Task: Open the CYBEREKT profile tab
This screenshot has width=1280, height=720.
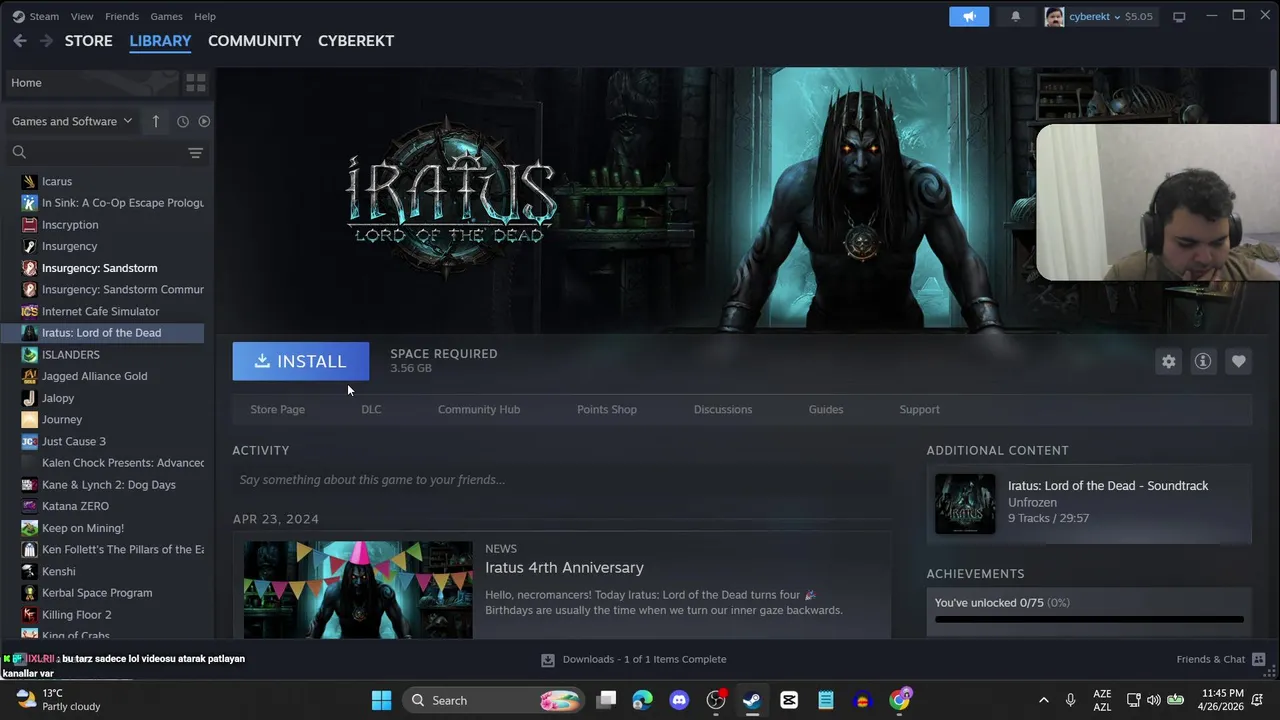Action: (356, 41)
